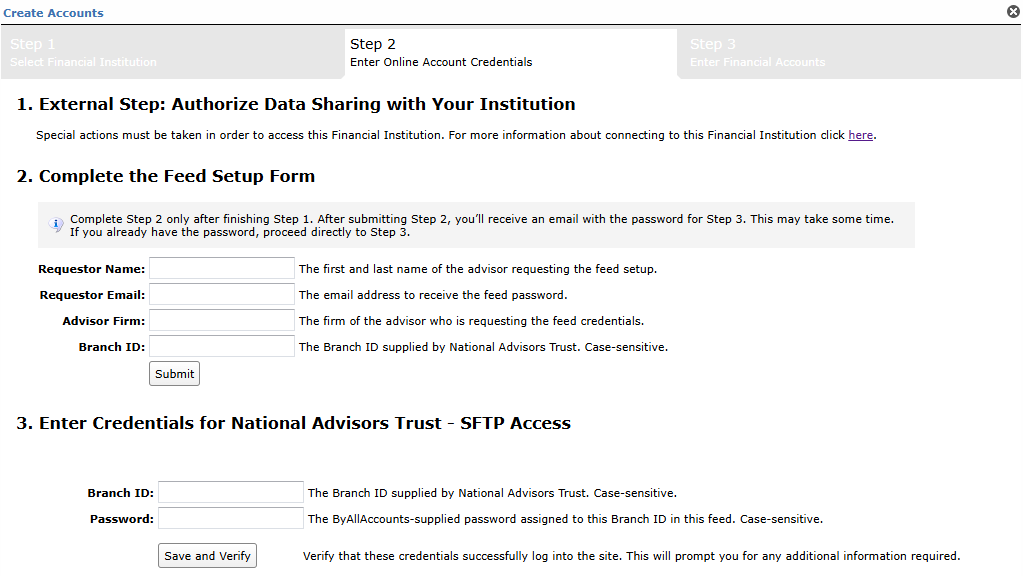Click into the Requestor Email field

click(222, 294)
